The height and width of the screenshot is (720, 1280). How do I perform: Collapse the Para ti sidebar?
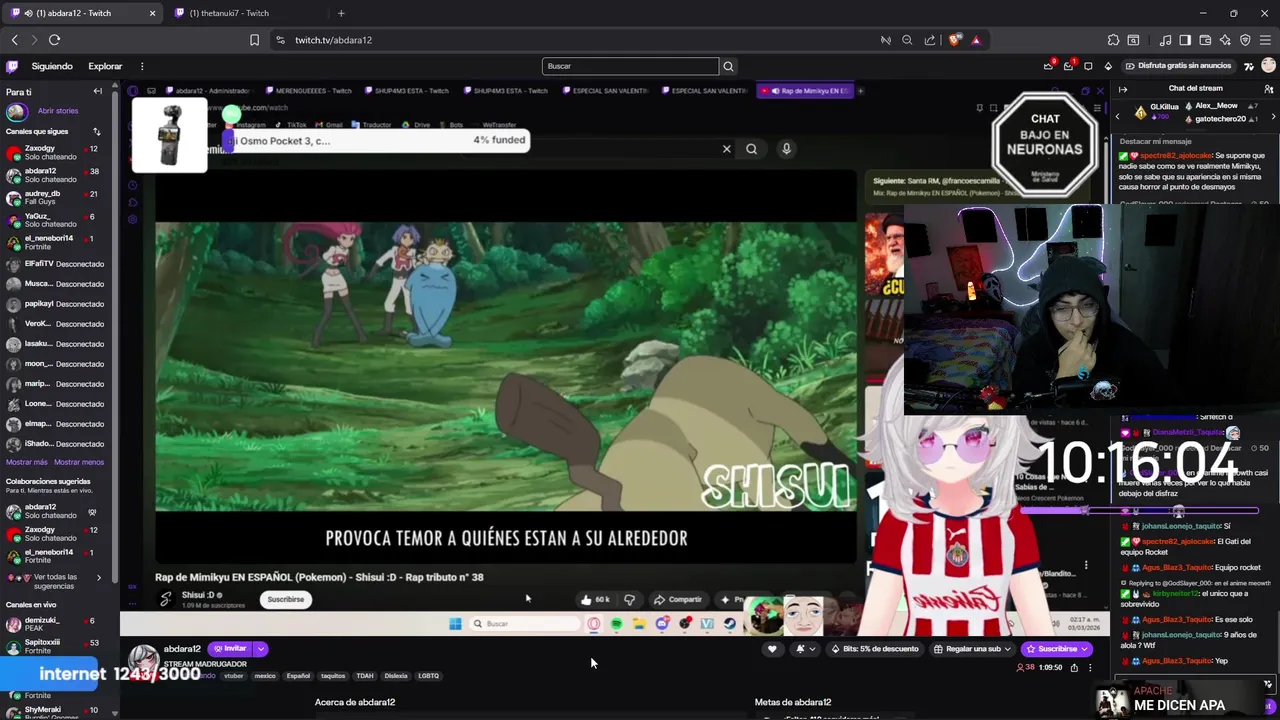coord(97,91)
